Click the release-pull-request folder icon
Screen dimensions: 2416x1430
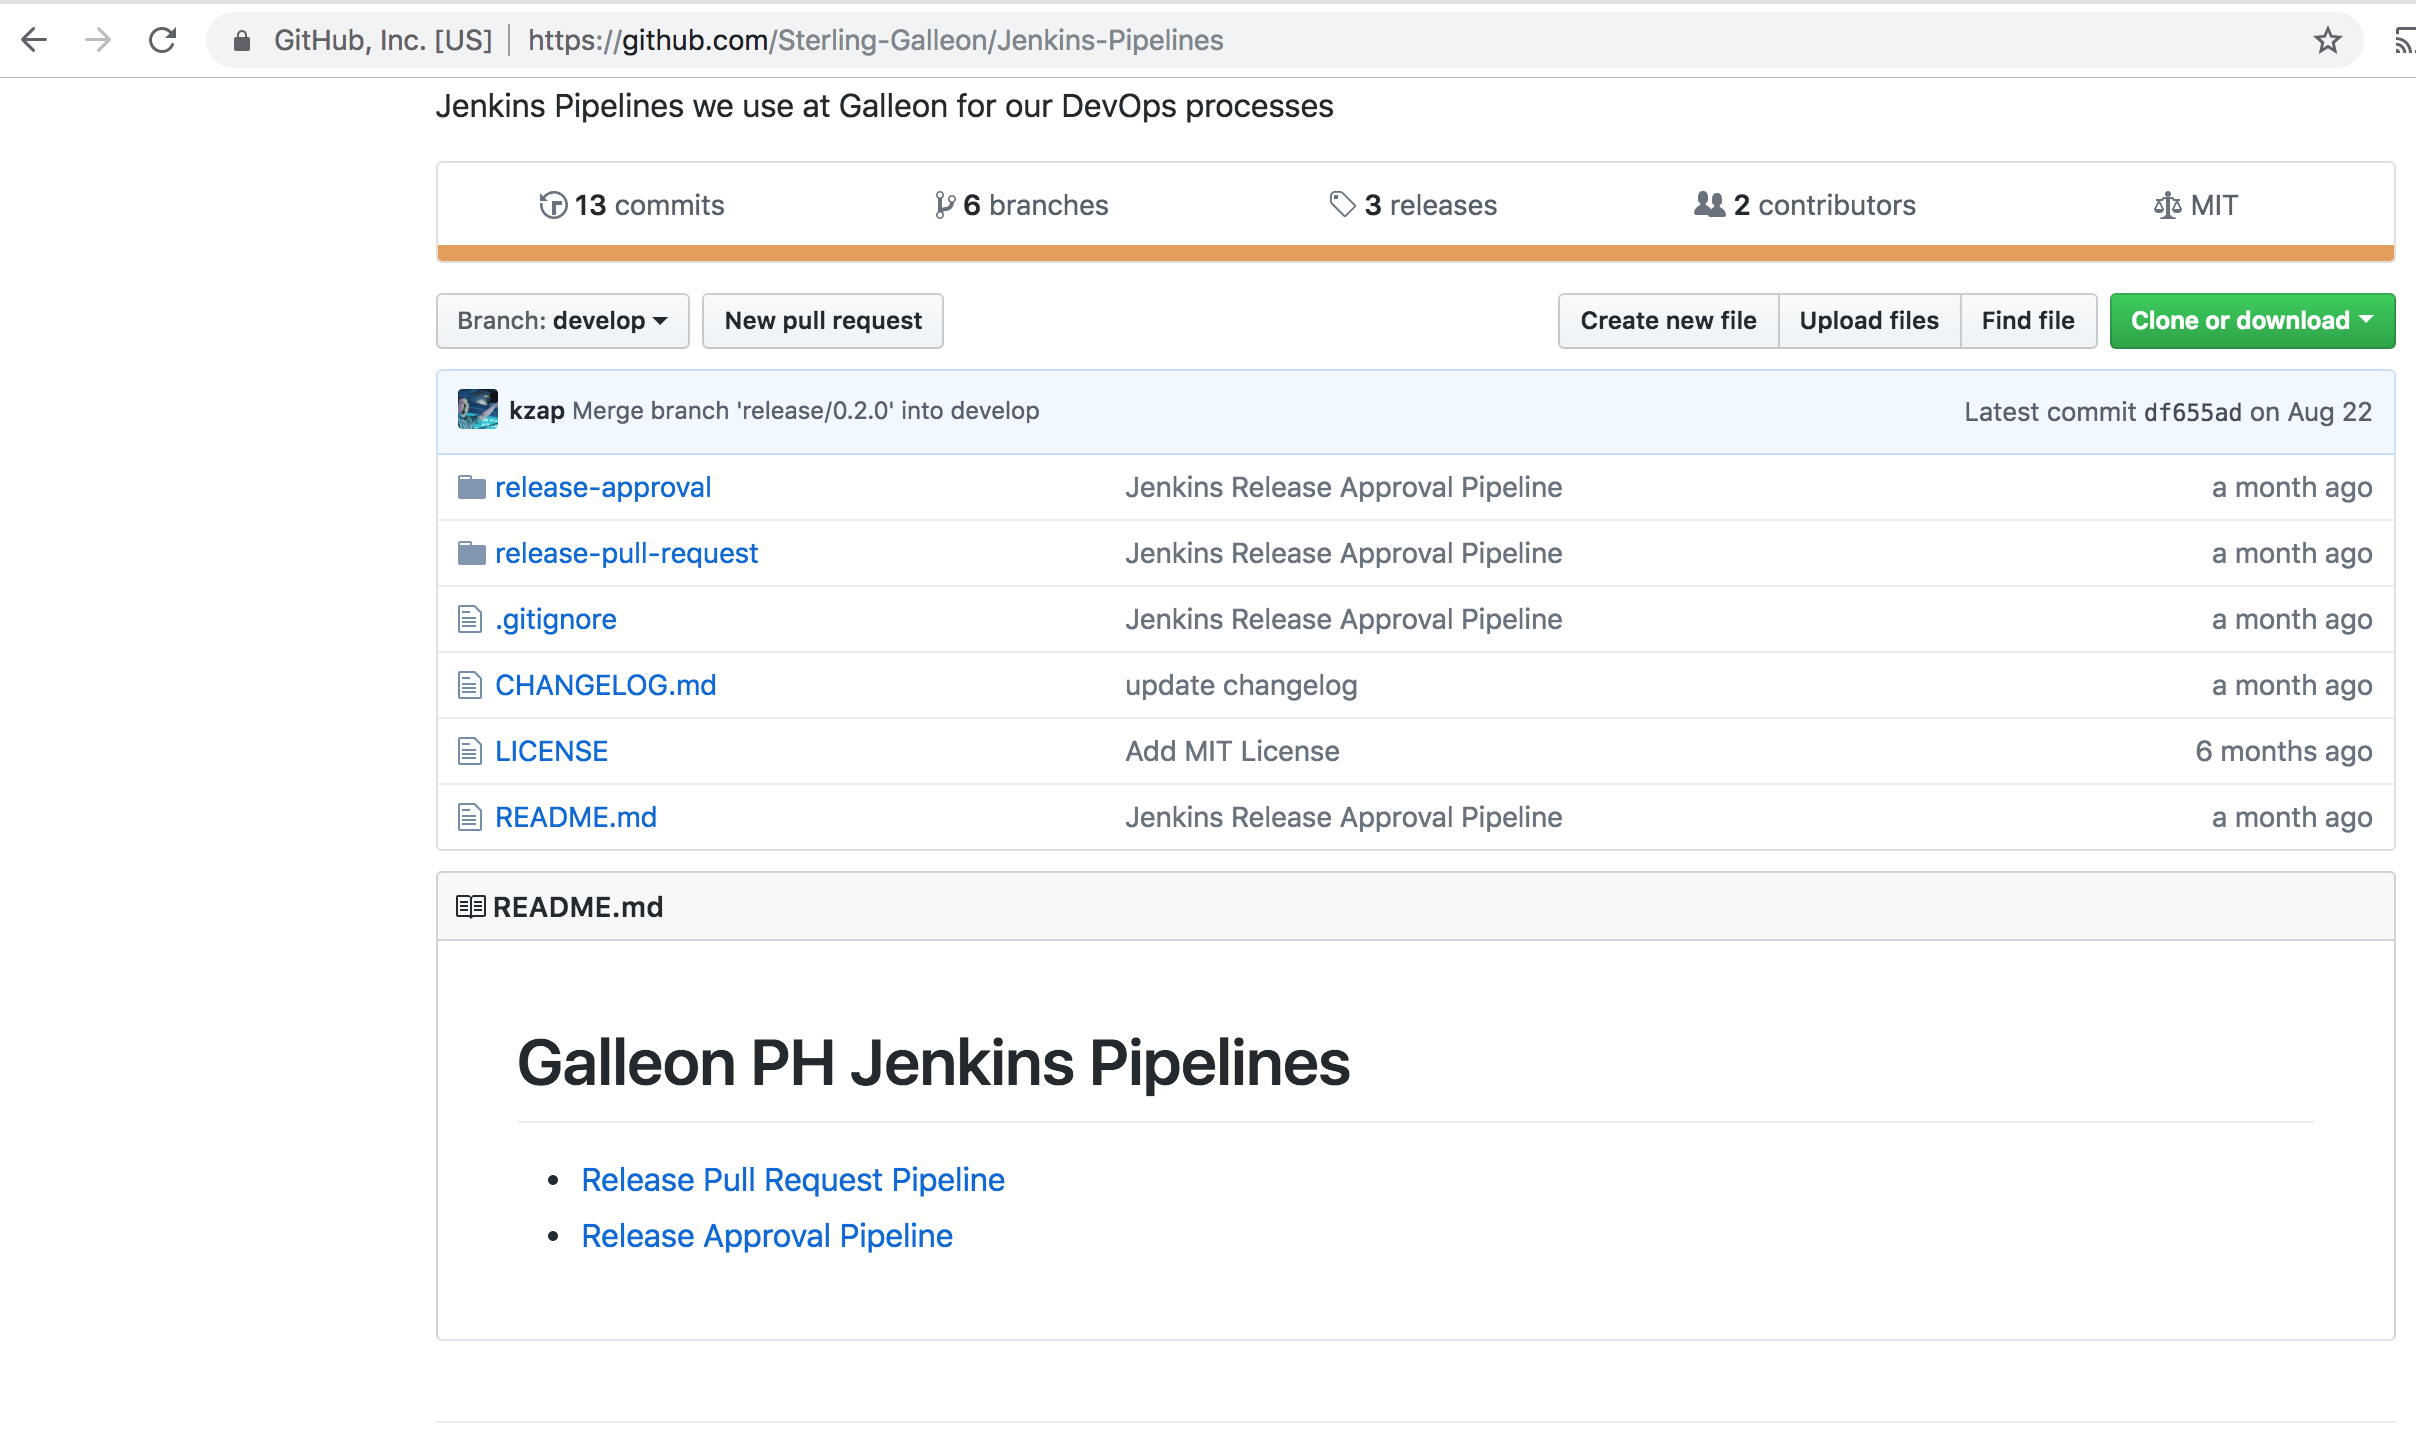[471, 553]
